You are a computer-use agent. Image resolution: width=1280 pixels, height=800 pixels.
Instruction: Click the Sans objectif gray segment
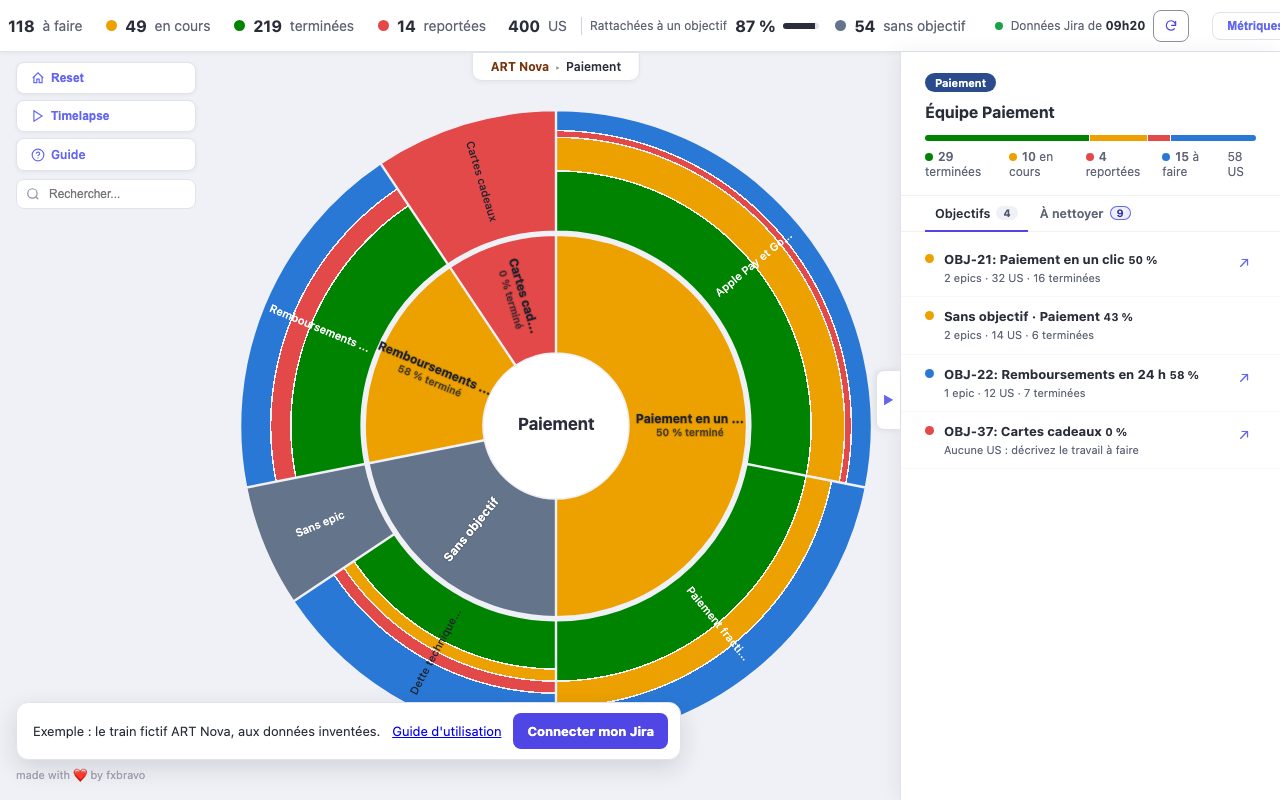pyautogui.click(x=470, y=530)
